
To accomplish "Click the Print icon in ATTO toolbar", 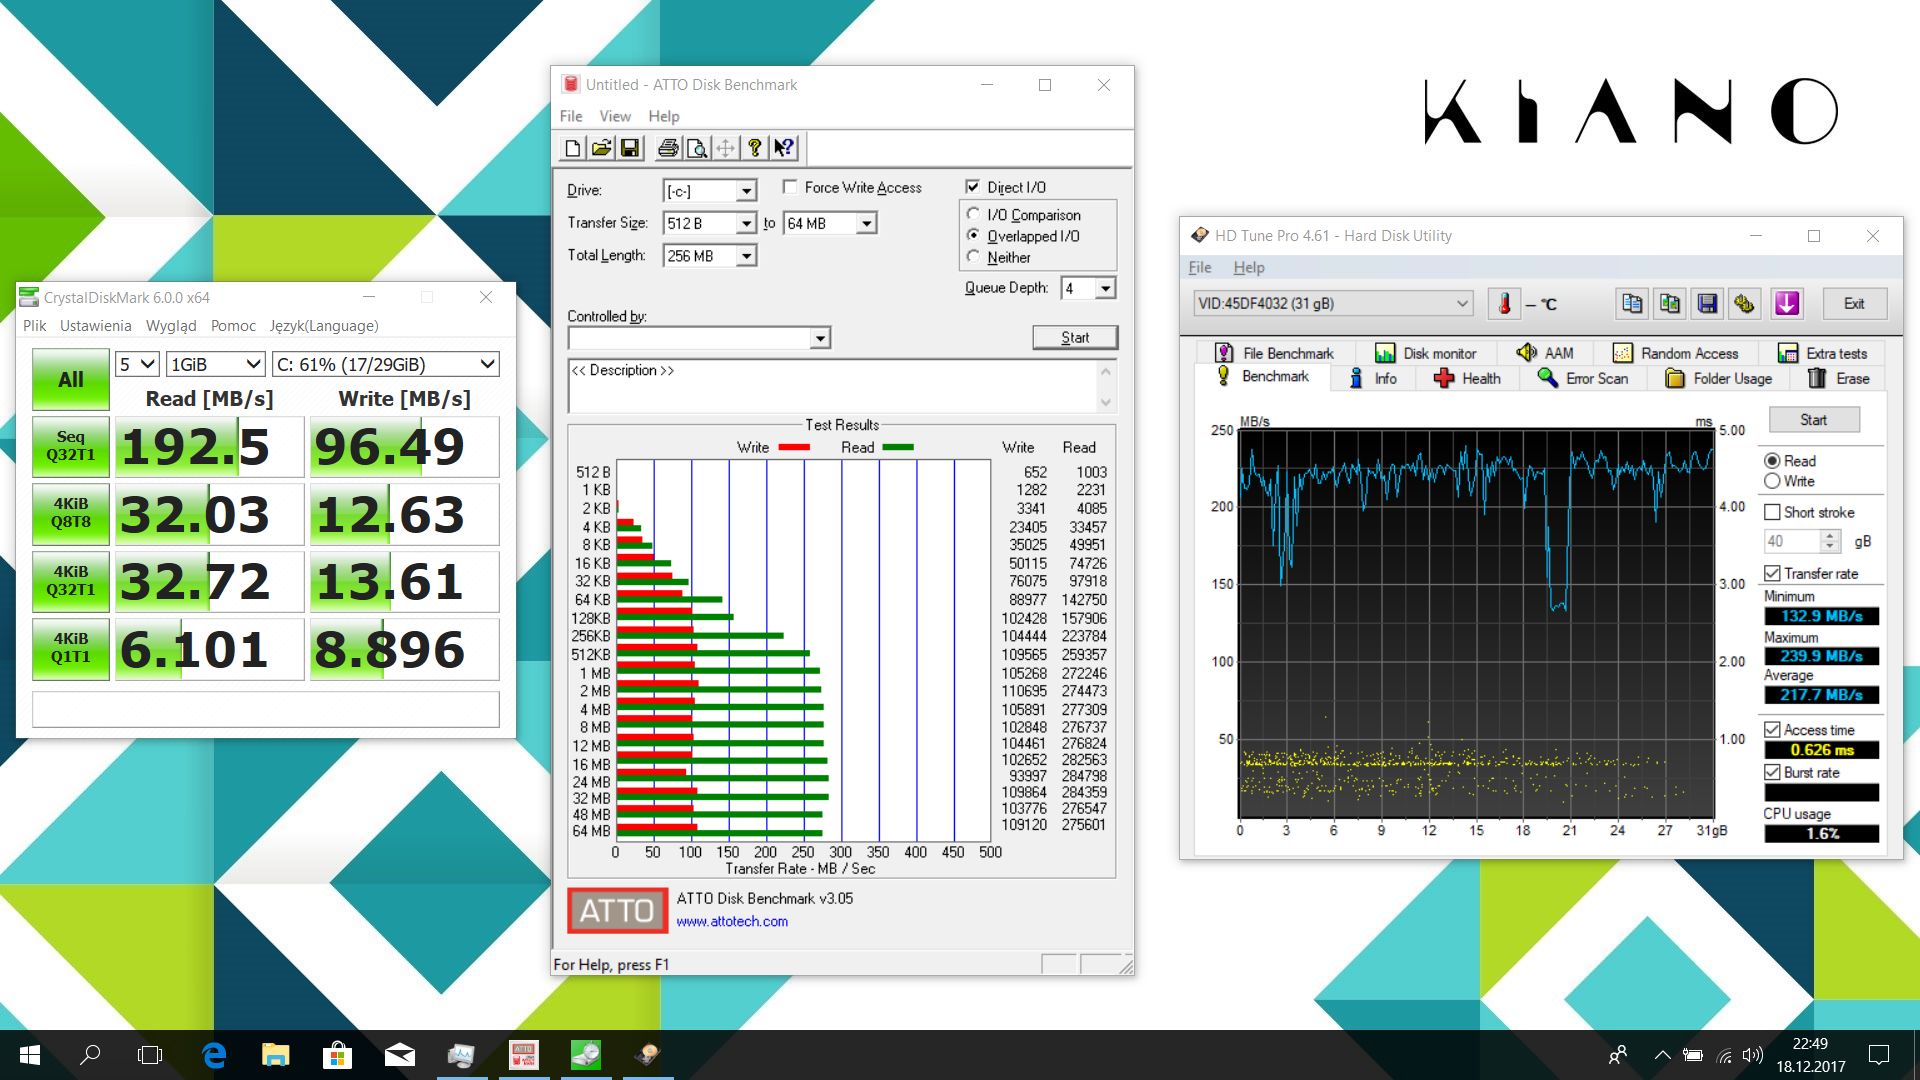I will pos(668,148).
